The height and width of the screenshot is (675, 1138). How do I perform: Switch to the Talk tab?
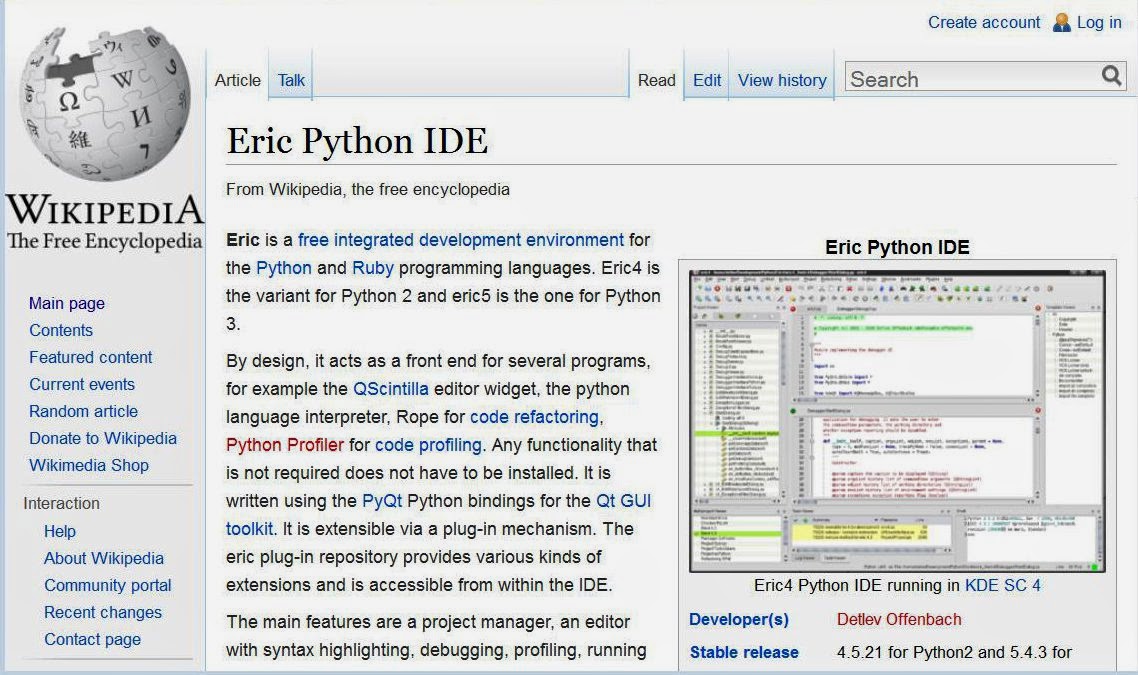(x=291, y=80)
